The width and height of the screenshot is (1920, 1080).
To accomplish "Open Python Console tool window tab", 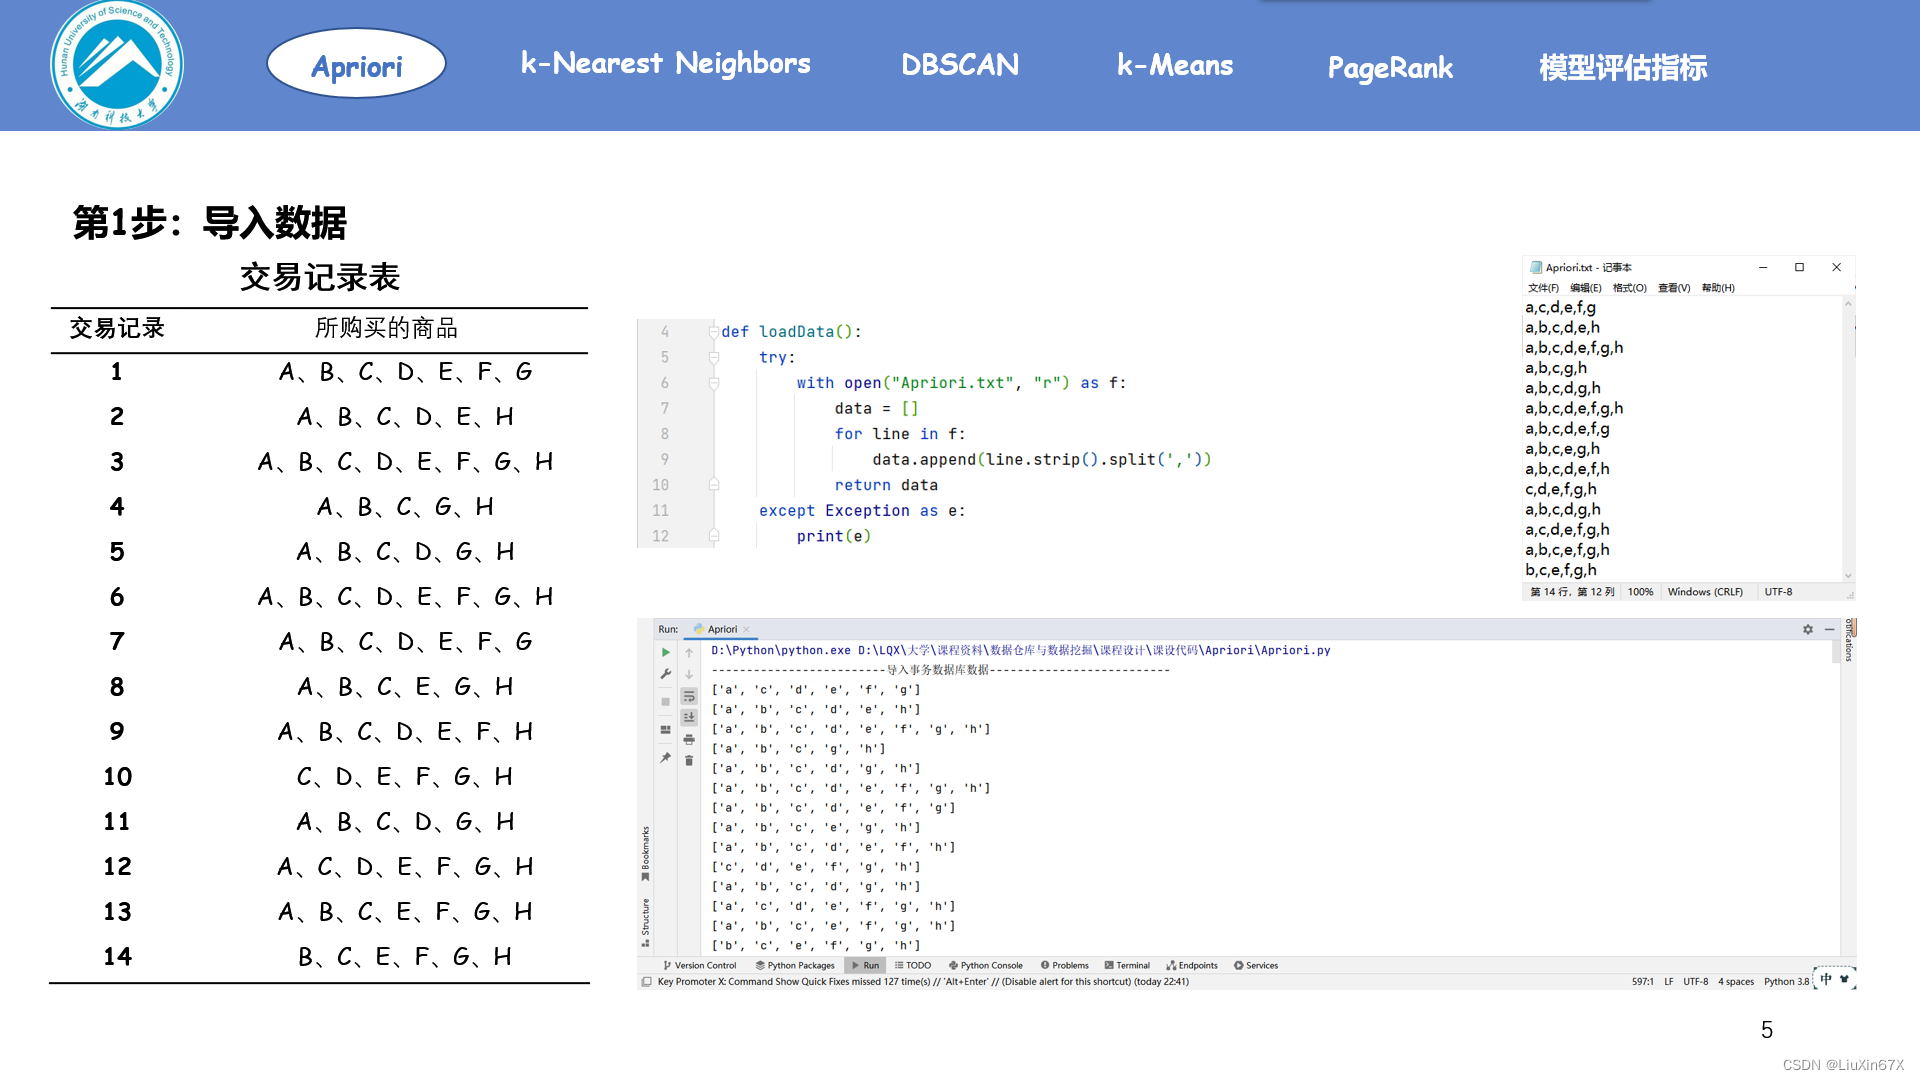I will [x=986, y=966].
